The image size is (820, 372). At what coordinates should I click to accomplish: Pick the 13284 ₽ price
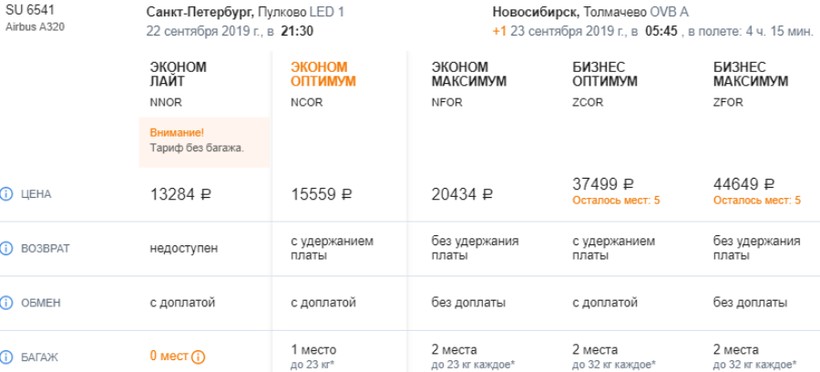coord(181,195)
